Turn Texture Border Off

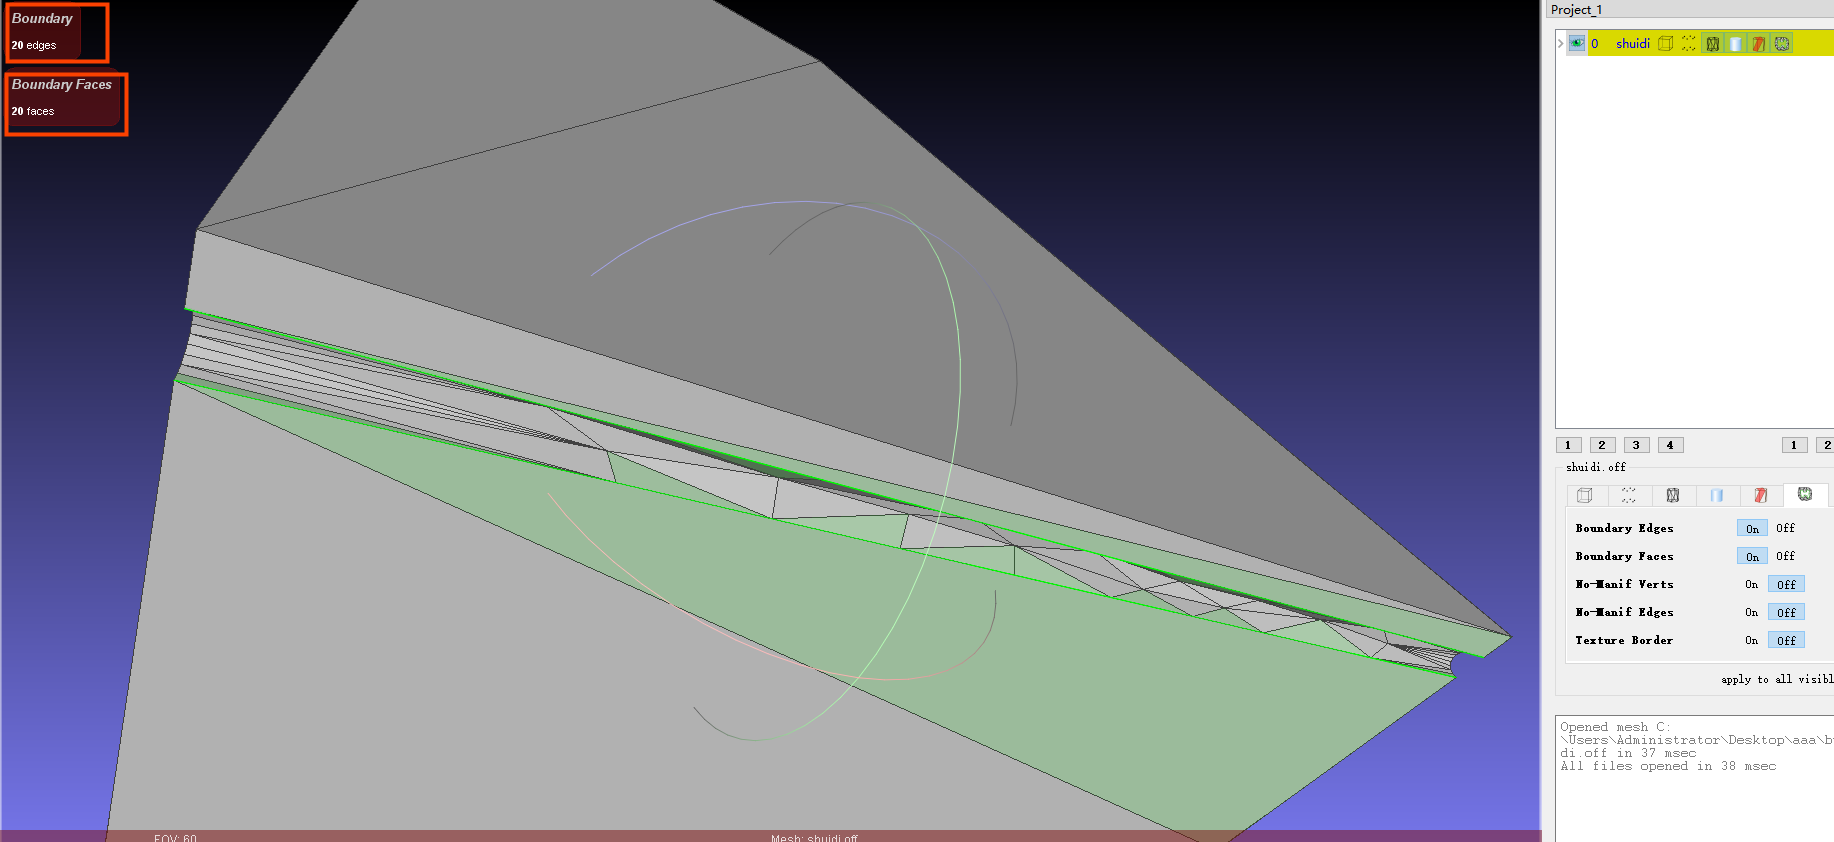pyautogui.click(x=1786, y=640)
